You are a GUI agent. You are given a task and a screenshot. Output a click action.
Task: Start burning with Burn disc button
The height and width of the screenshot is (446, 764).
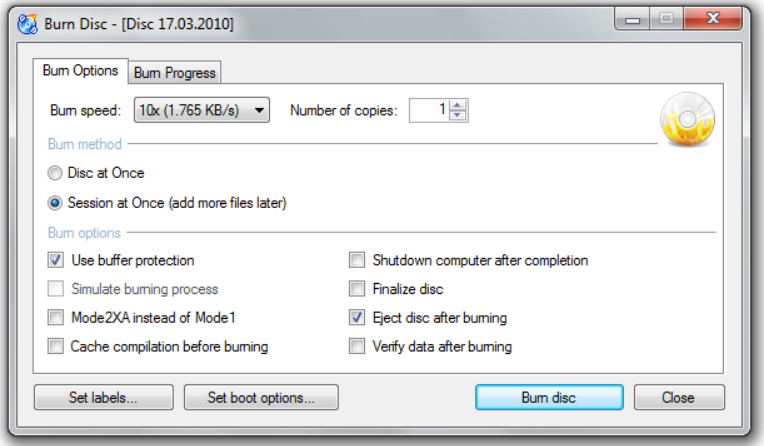(549, 397)
